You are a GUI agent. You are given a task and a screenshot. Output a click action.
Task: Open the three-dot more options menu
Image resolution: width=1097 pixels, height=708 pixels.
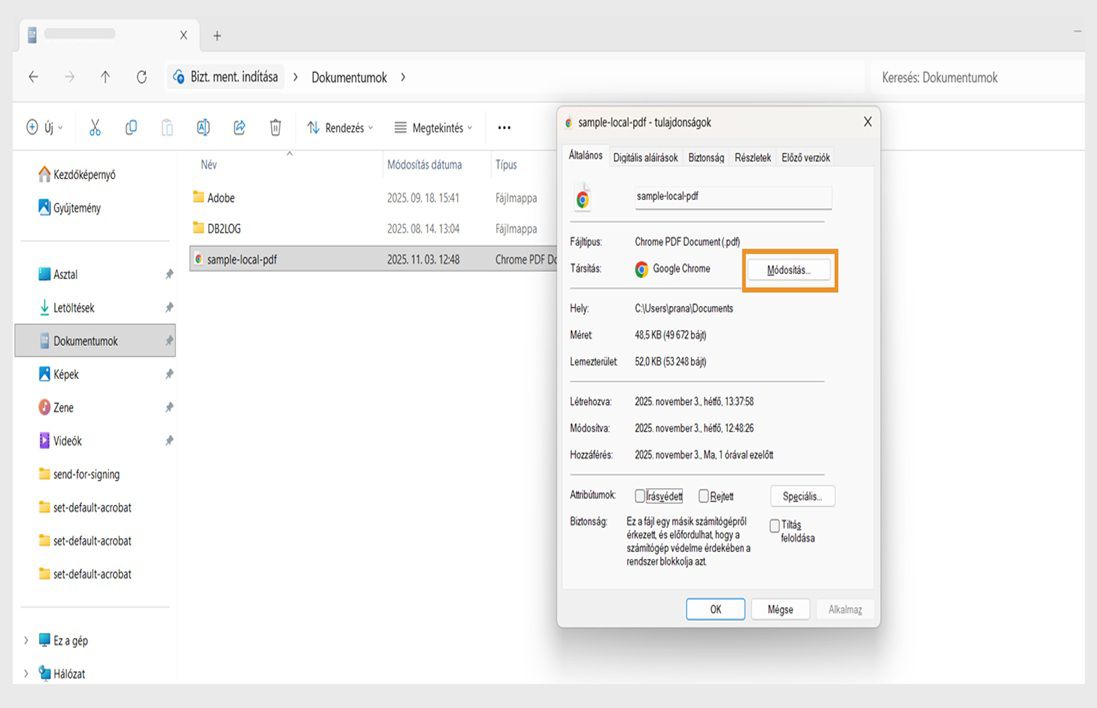[x=504, y=128]
